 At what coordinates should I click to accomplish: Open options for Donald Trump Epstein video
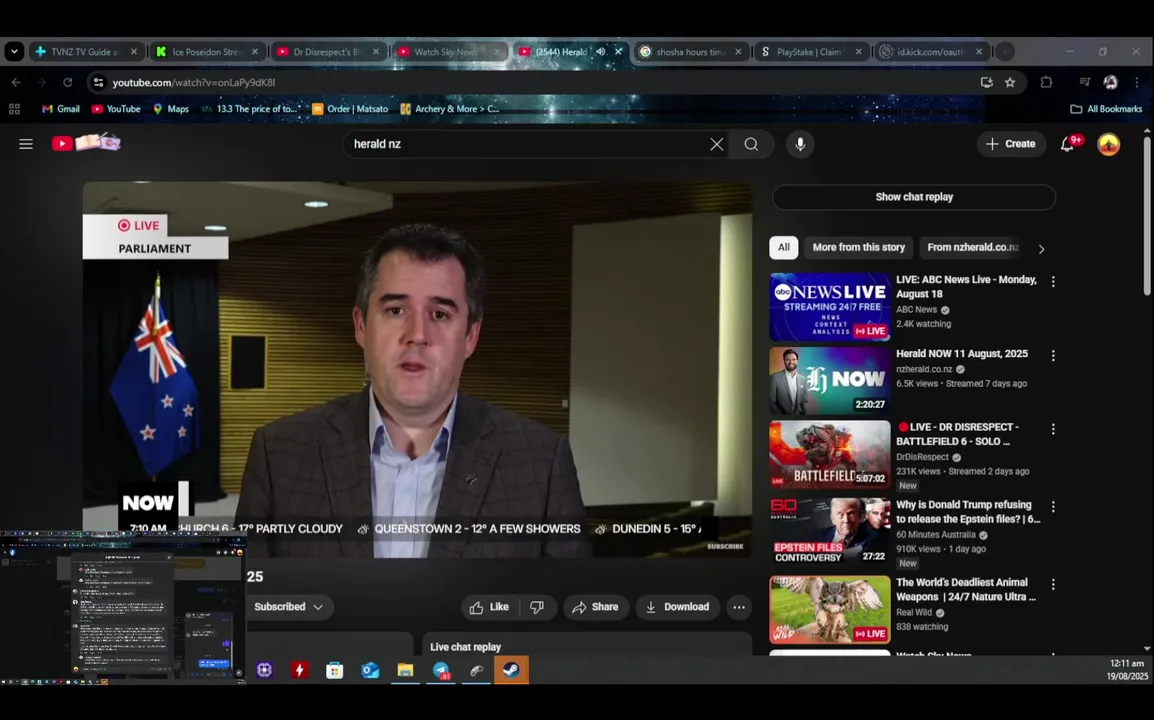pos(1052,507)
